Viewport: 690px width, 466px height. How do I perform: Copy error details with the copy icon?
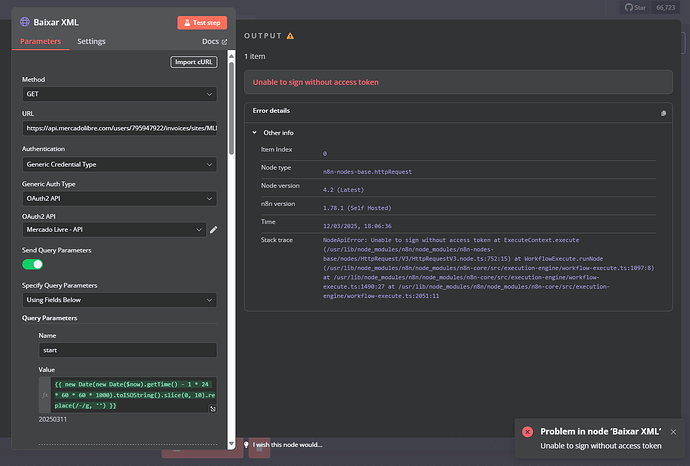tap(663, 113)
